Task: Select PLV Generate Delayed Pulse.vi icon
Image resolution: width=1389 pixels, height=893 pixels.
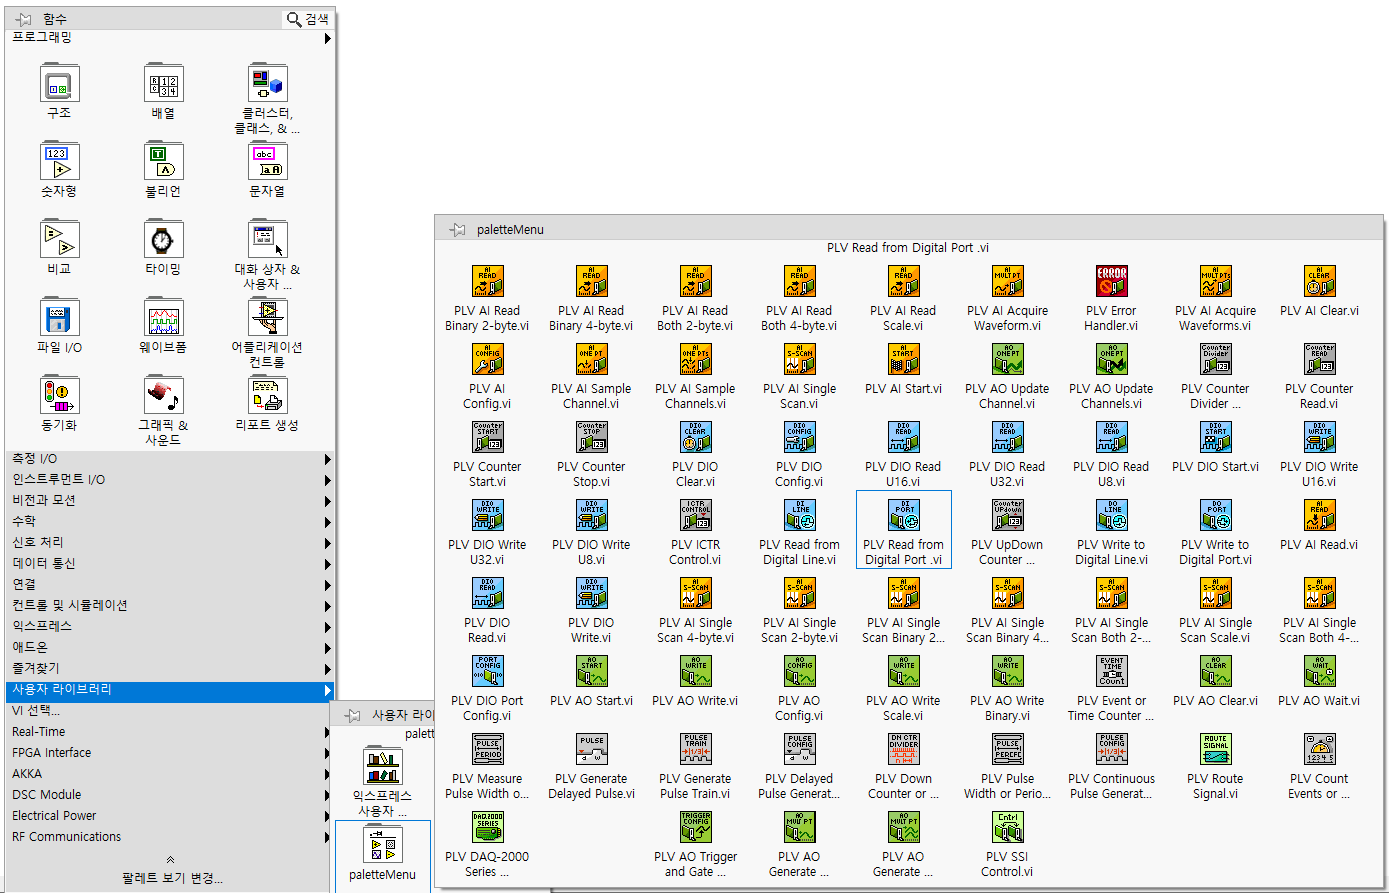Action: coord(591,749)
